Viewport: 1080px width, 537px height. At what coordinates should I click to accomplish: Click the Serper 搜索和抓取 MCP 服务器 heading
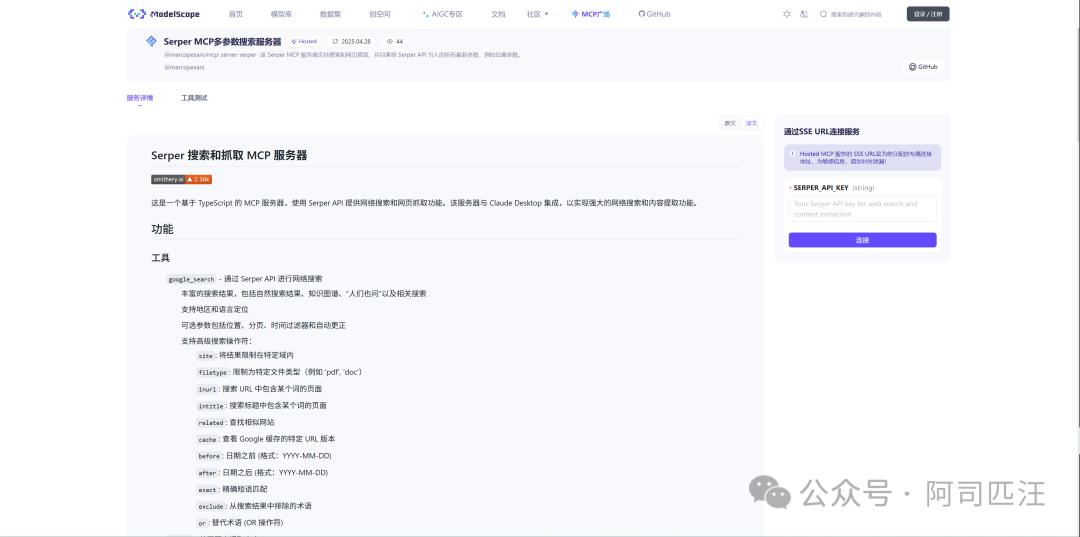(229, 156)
